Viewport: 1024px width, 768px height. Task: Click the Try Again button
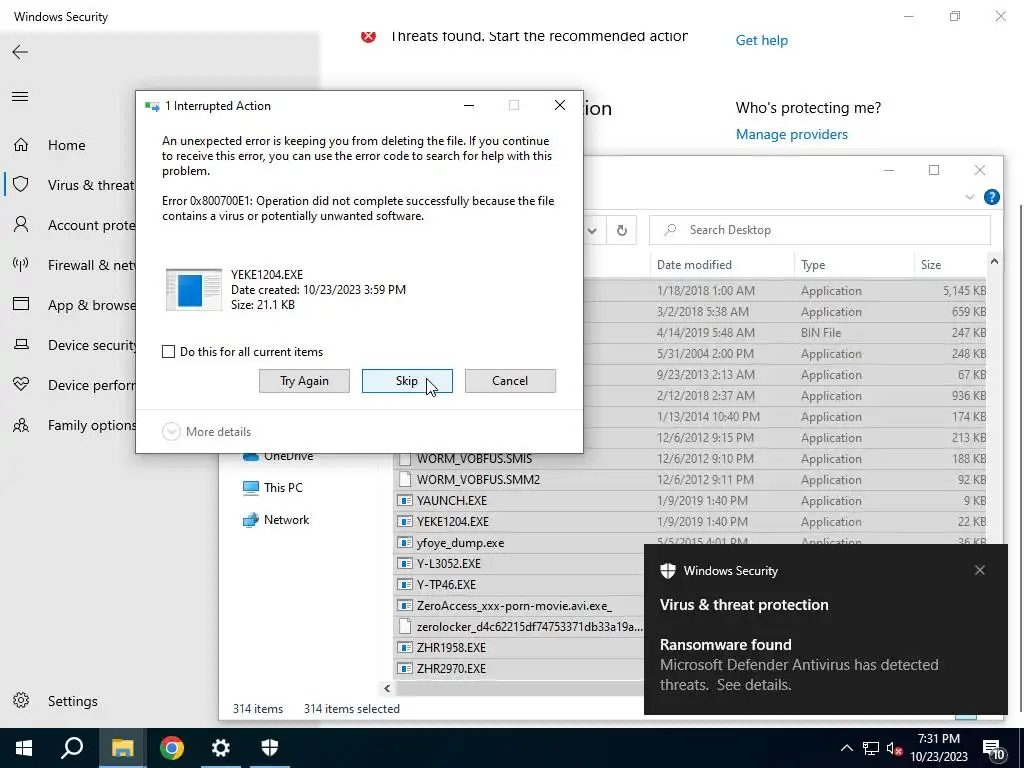304,381
